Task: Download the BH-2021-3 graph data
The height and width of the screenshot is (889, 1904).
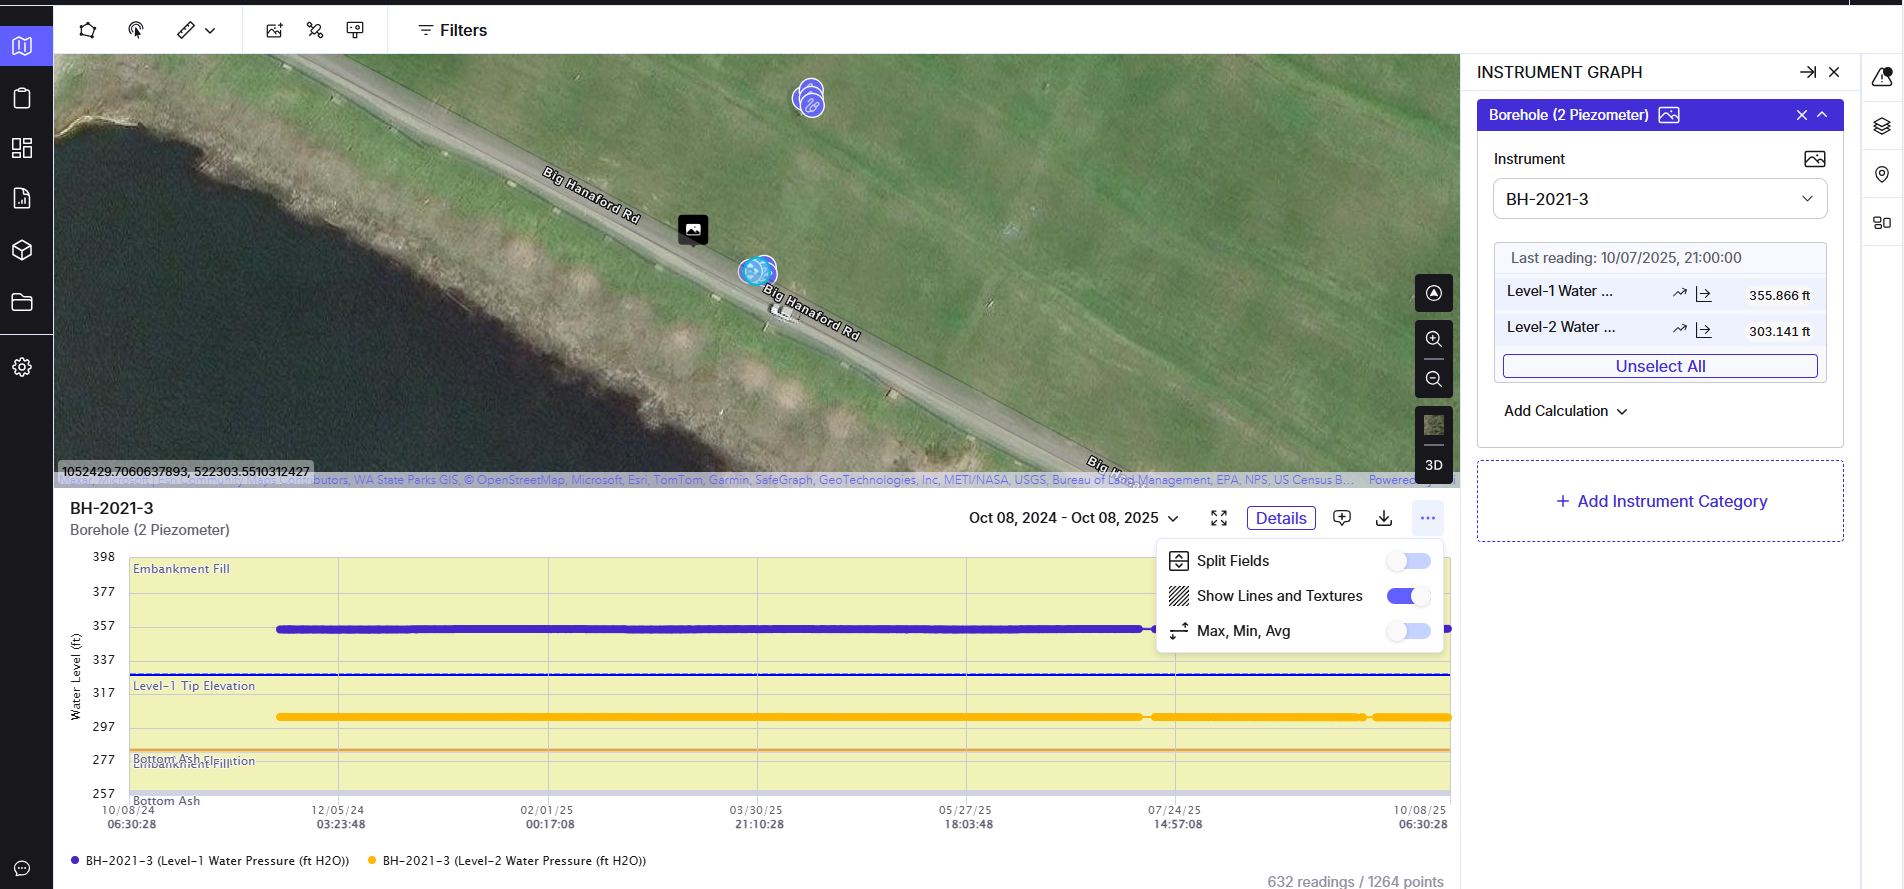Action: tap(1384, 518)
